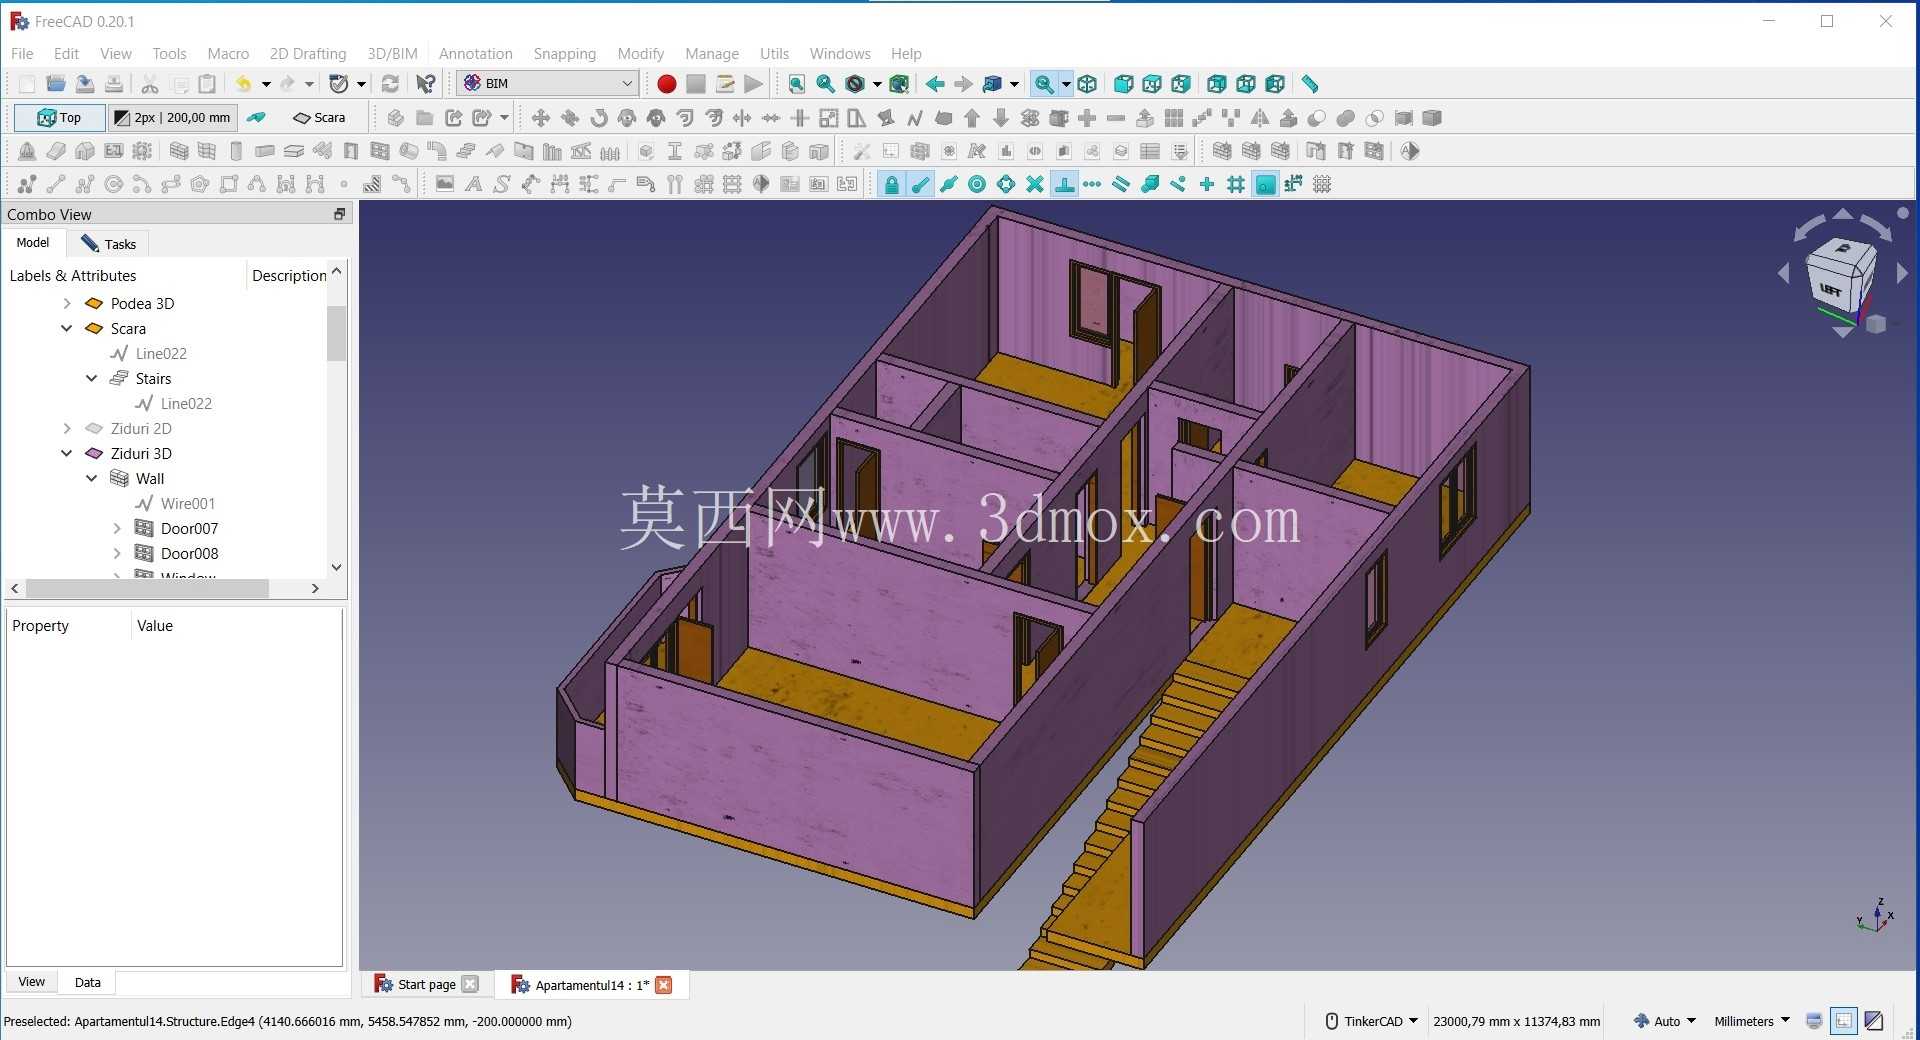The height and width of the screenshot is (1040, 1920).
Task: Click the model tree vertical scrollbar
Action: (x=336, y=333)
